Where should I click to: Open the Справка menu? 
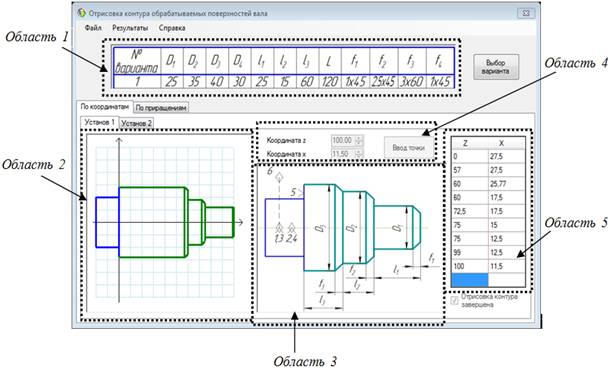tap(172, 28)
